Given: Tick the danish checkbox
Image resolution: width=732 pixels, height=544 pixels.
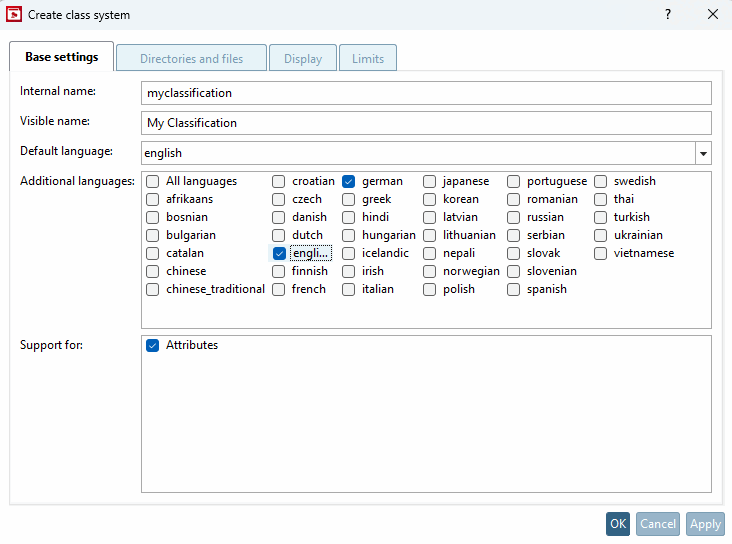Looking at the screenshot, I should 279,217.
